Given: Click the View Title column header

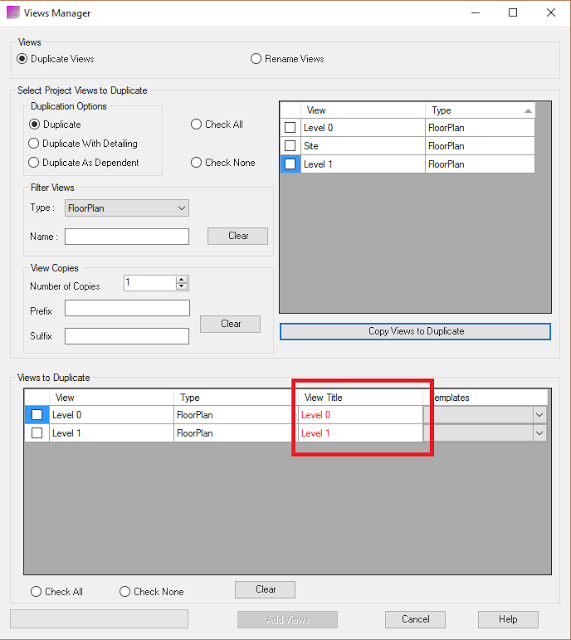Looking at the screenshot, I should click(x=360, y=398).
